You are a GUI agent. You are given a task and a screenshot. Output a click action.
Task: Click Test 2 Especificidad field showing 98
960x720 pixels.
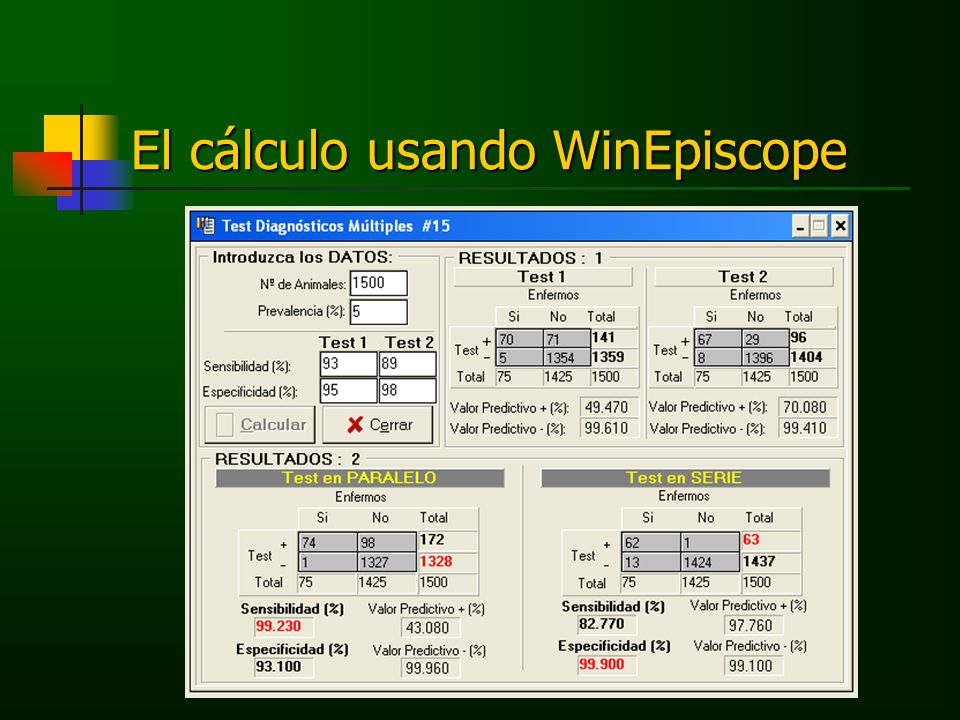(x=408, y=391)
